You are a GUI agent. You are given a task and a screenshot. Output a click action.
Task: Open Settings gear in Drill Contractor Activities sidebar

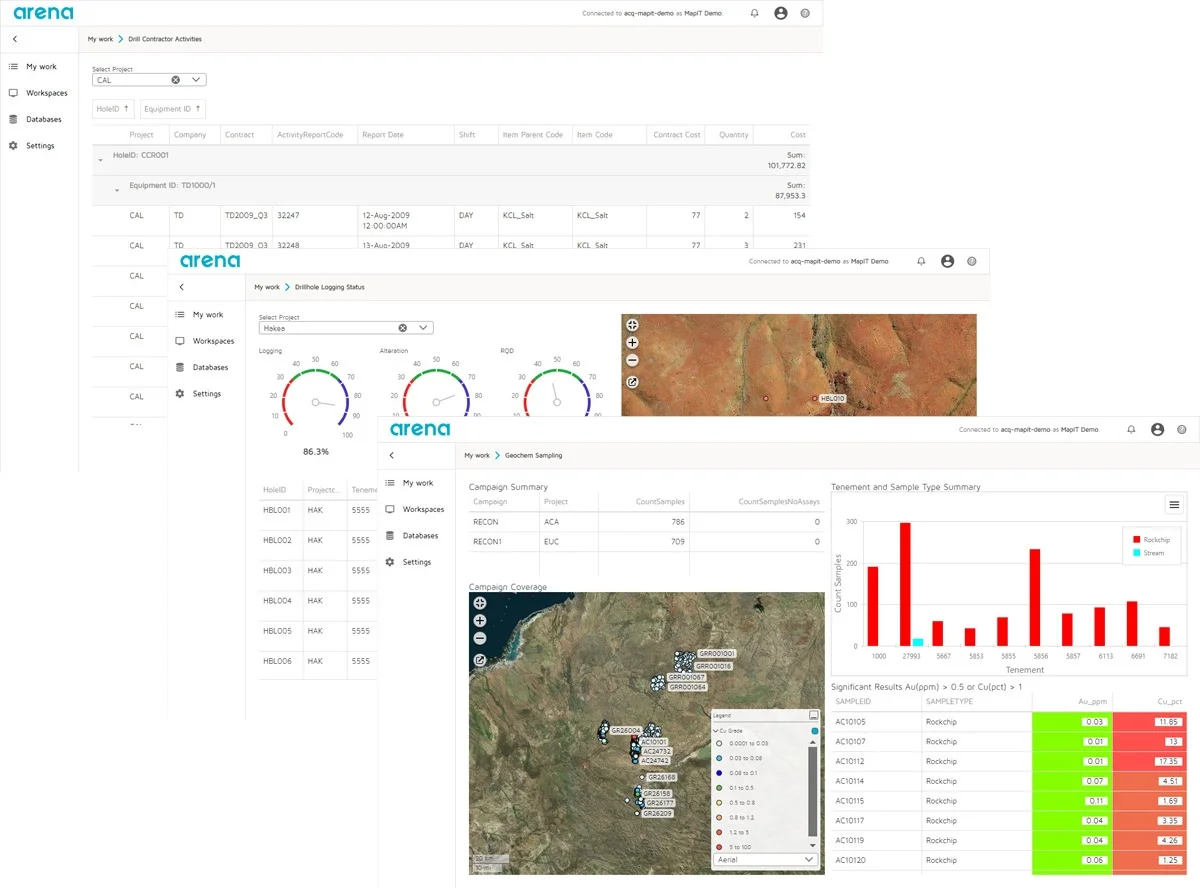click(x=13, y=146)
